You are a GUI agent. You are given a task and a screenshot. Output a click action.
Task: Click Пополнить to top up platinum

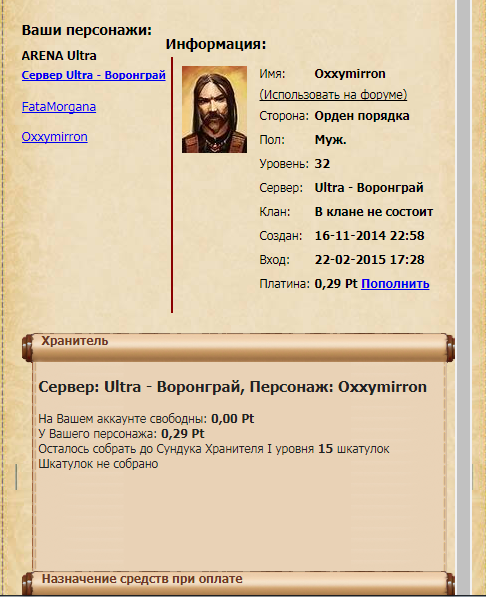tap(395, 284)
